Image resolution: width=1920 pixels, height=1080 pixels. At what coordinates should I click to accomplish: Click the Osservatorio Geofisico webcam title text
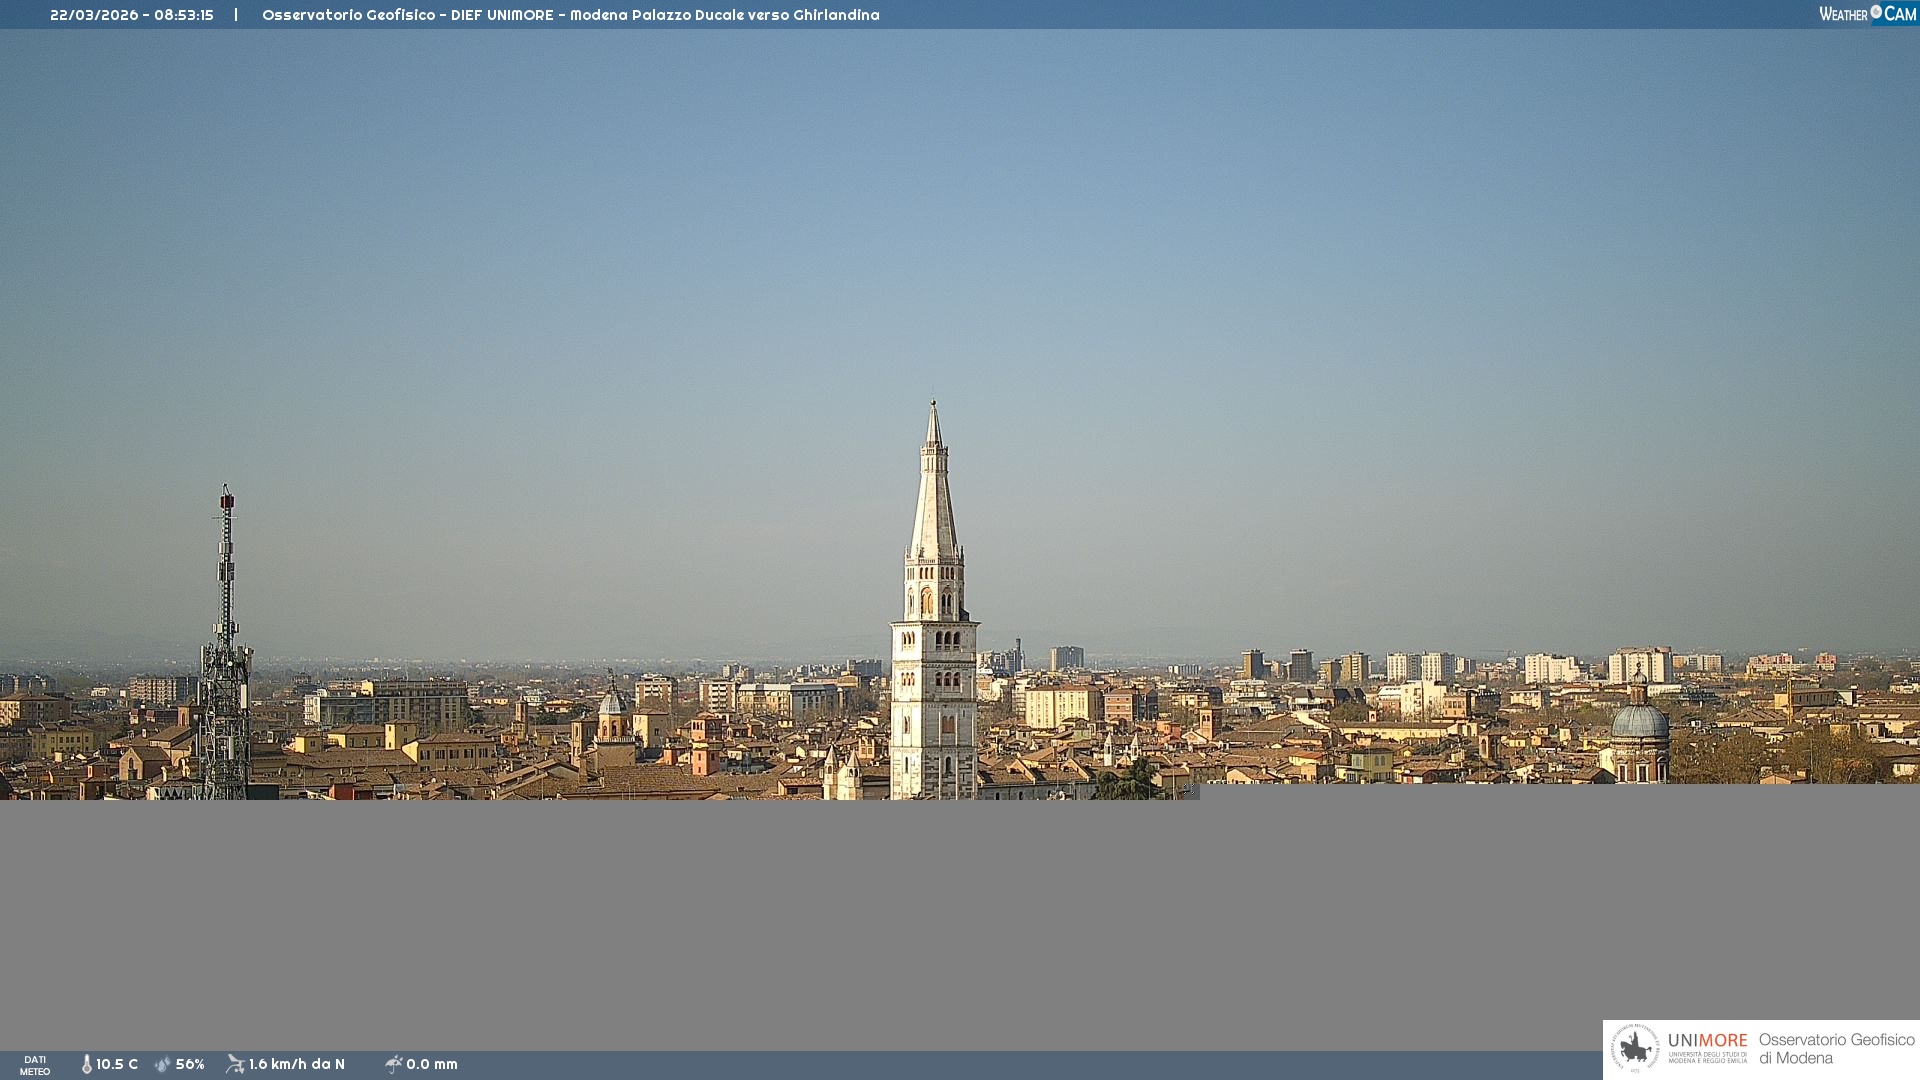[570, 15]
